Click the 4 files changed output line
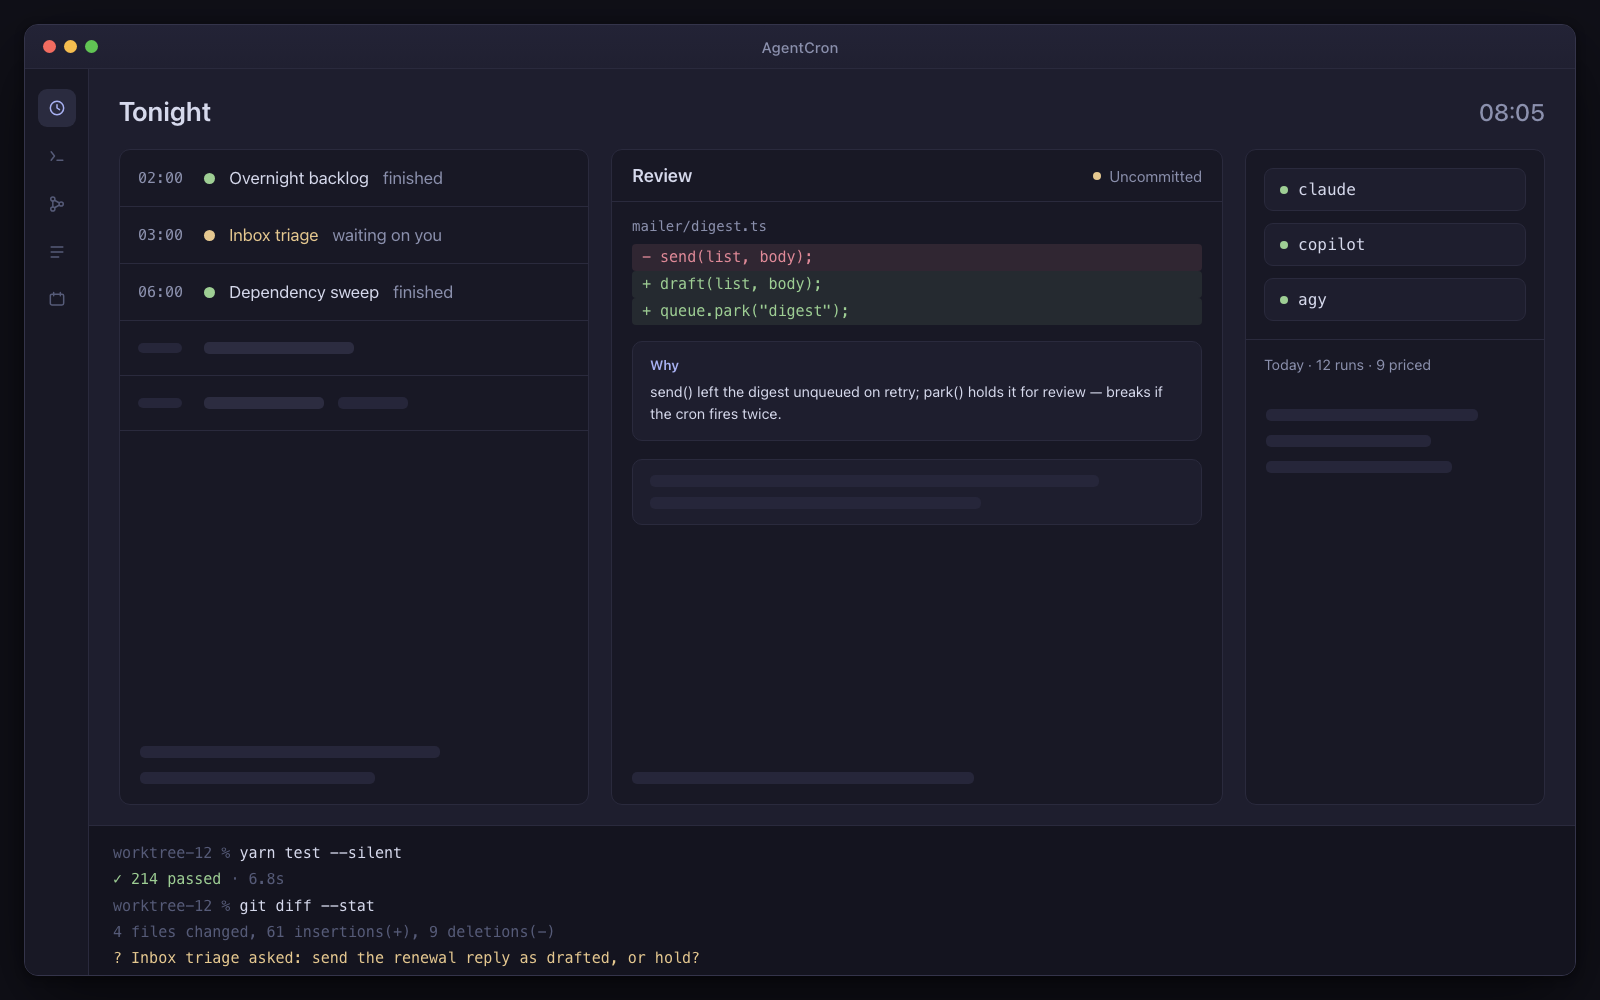 (x=333, y=932)
